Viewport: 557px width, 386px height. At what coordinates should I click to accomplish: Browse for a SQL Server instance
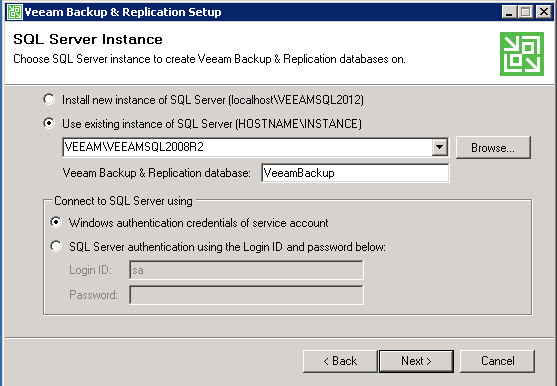[x=493, y=147]
